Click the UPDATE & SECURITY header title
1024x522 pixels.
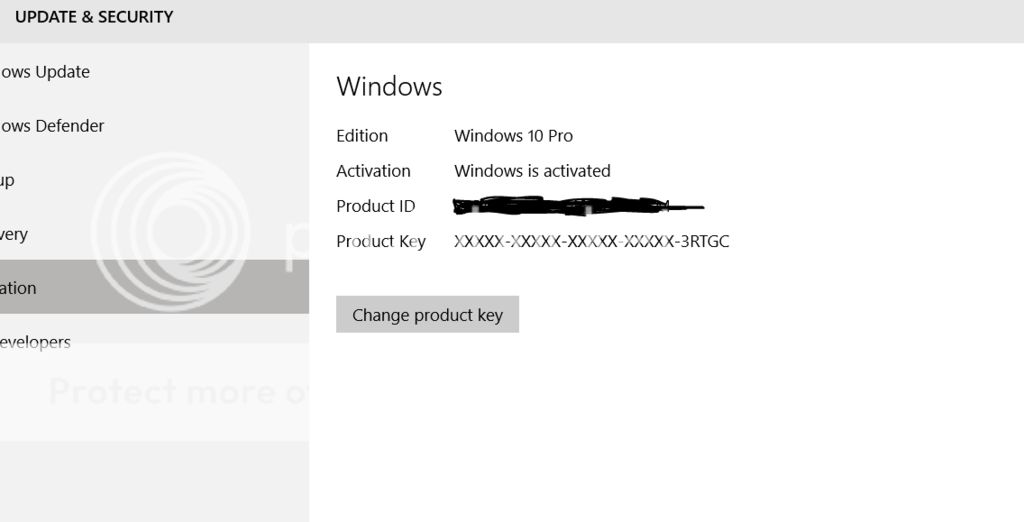tap(94, 17)
